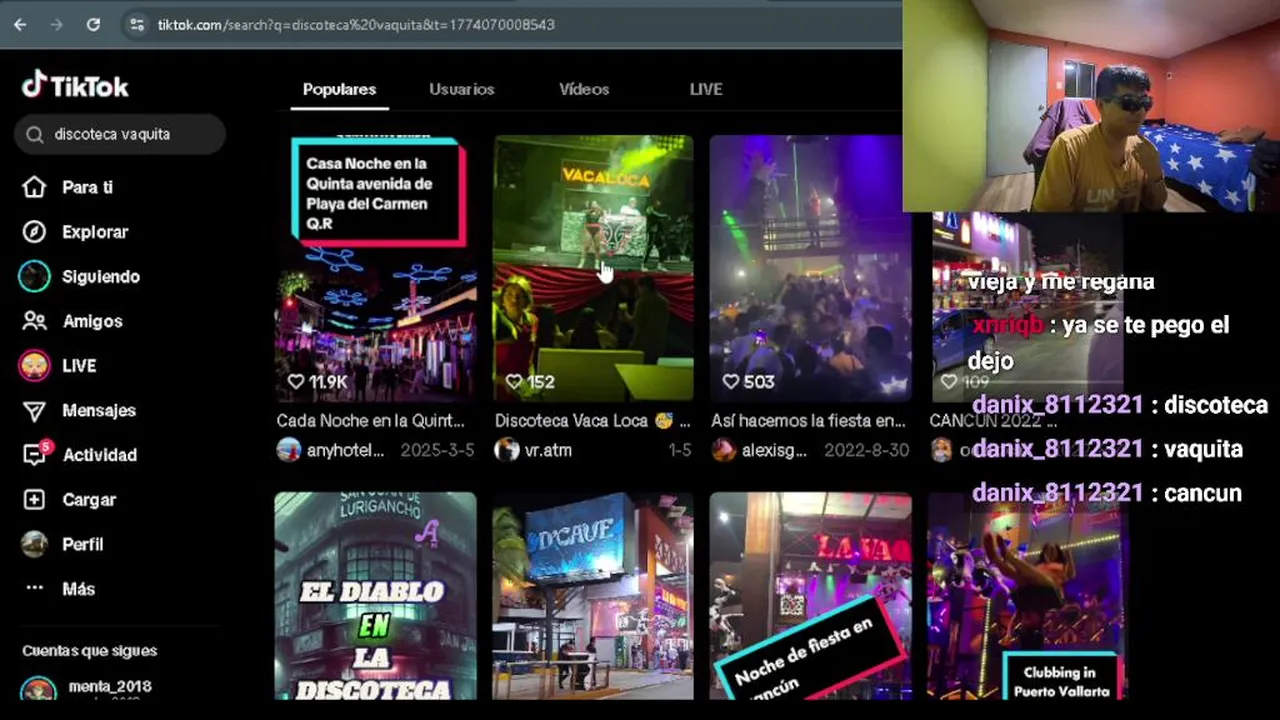
Task: Reload the page with the refresh icon
Action: click(x=93, y=24)
